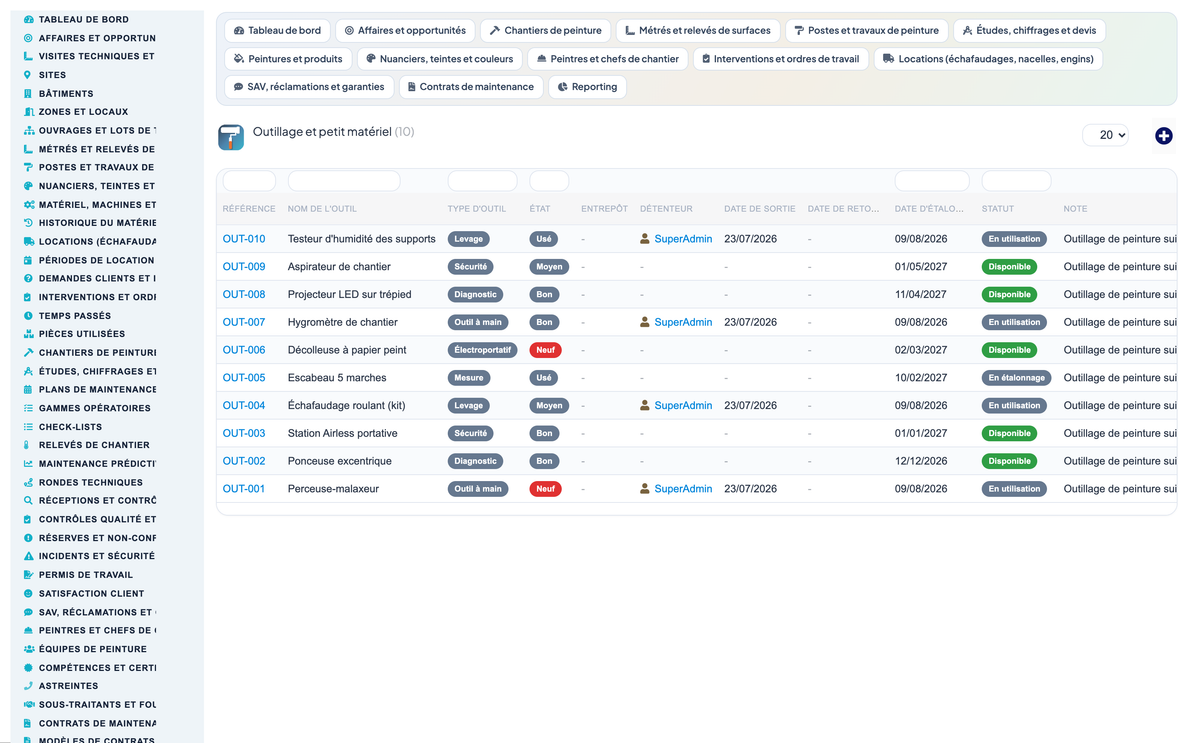1200x743 pixels.
Task: Click the blue plus add-record icon
Action: click(1163, 136)
